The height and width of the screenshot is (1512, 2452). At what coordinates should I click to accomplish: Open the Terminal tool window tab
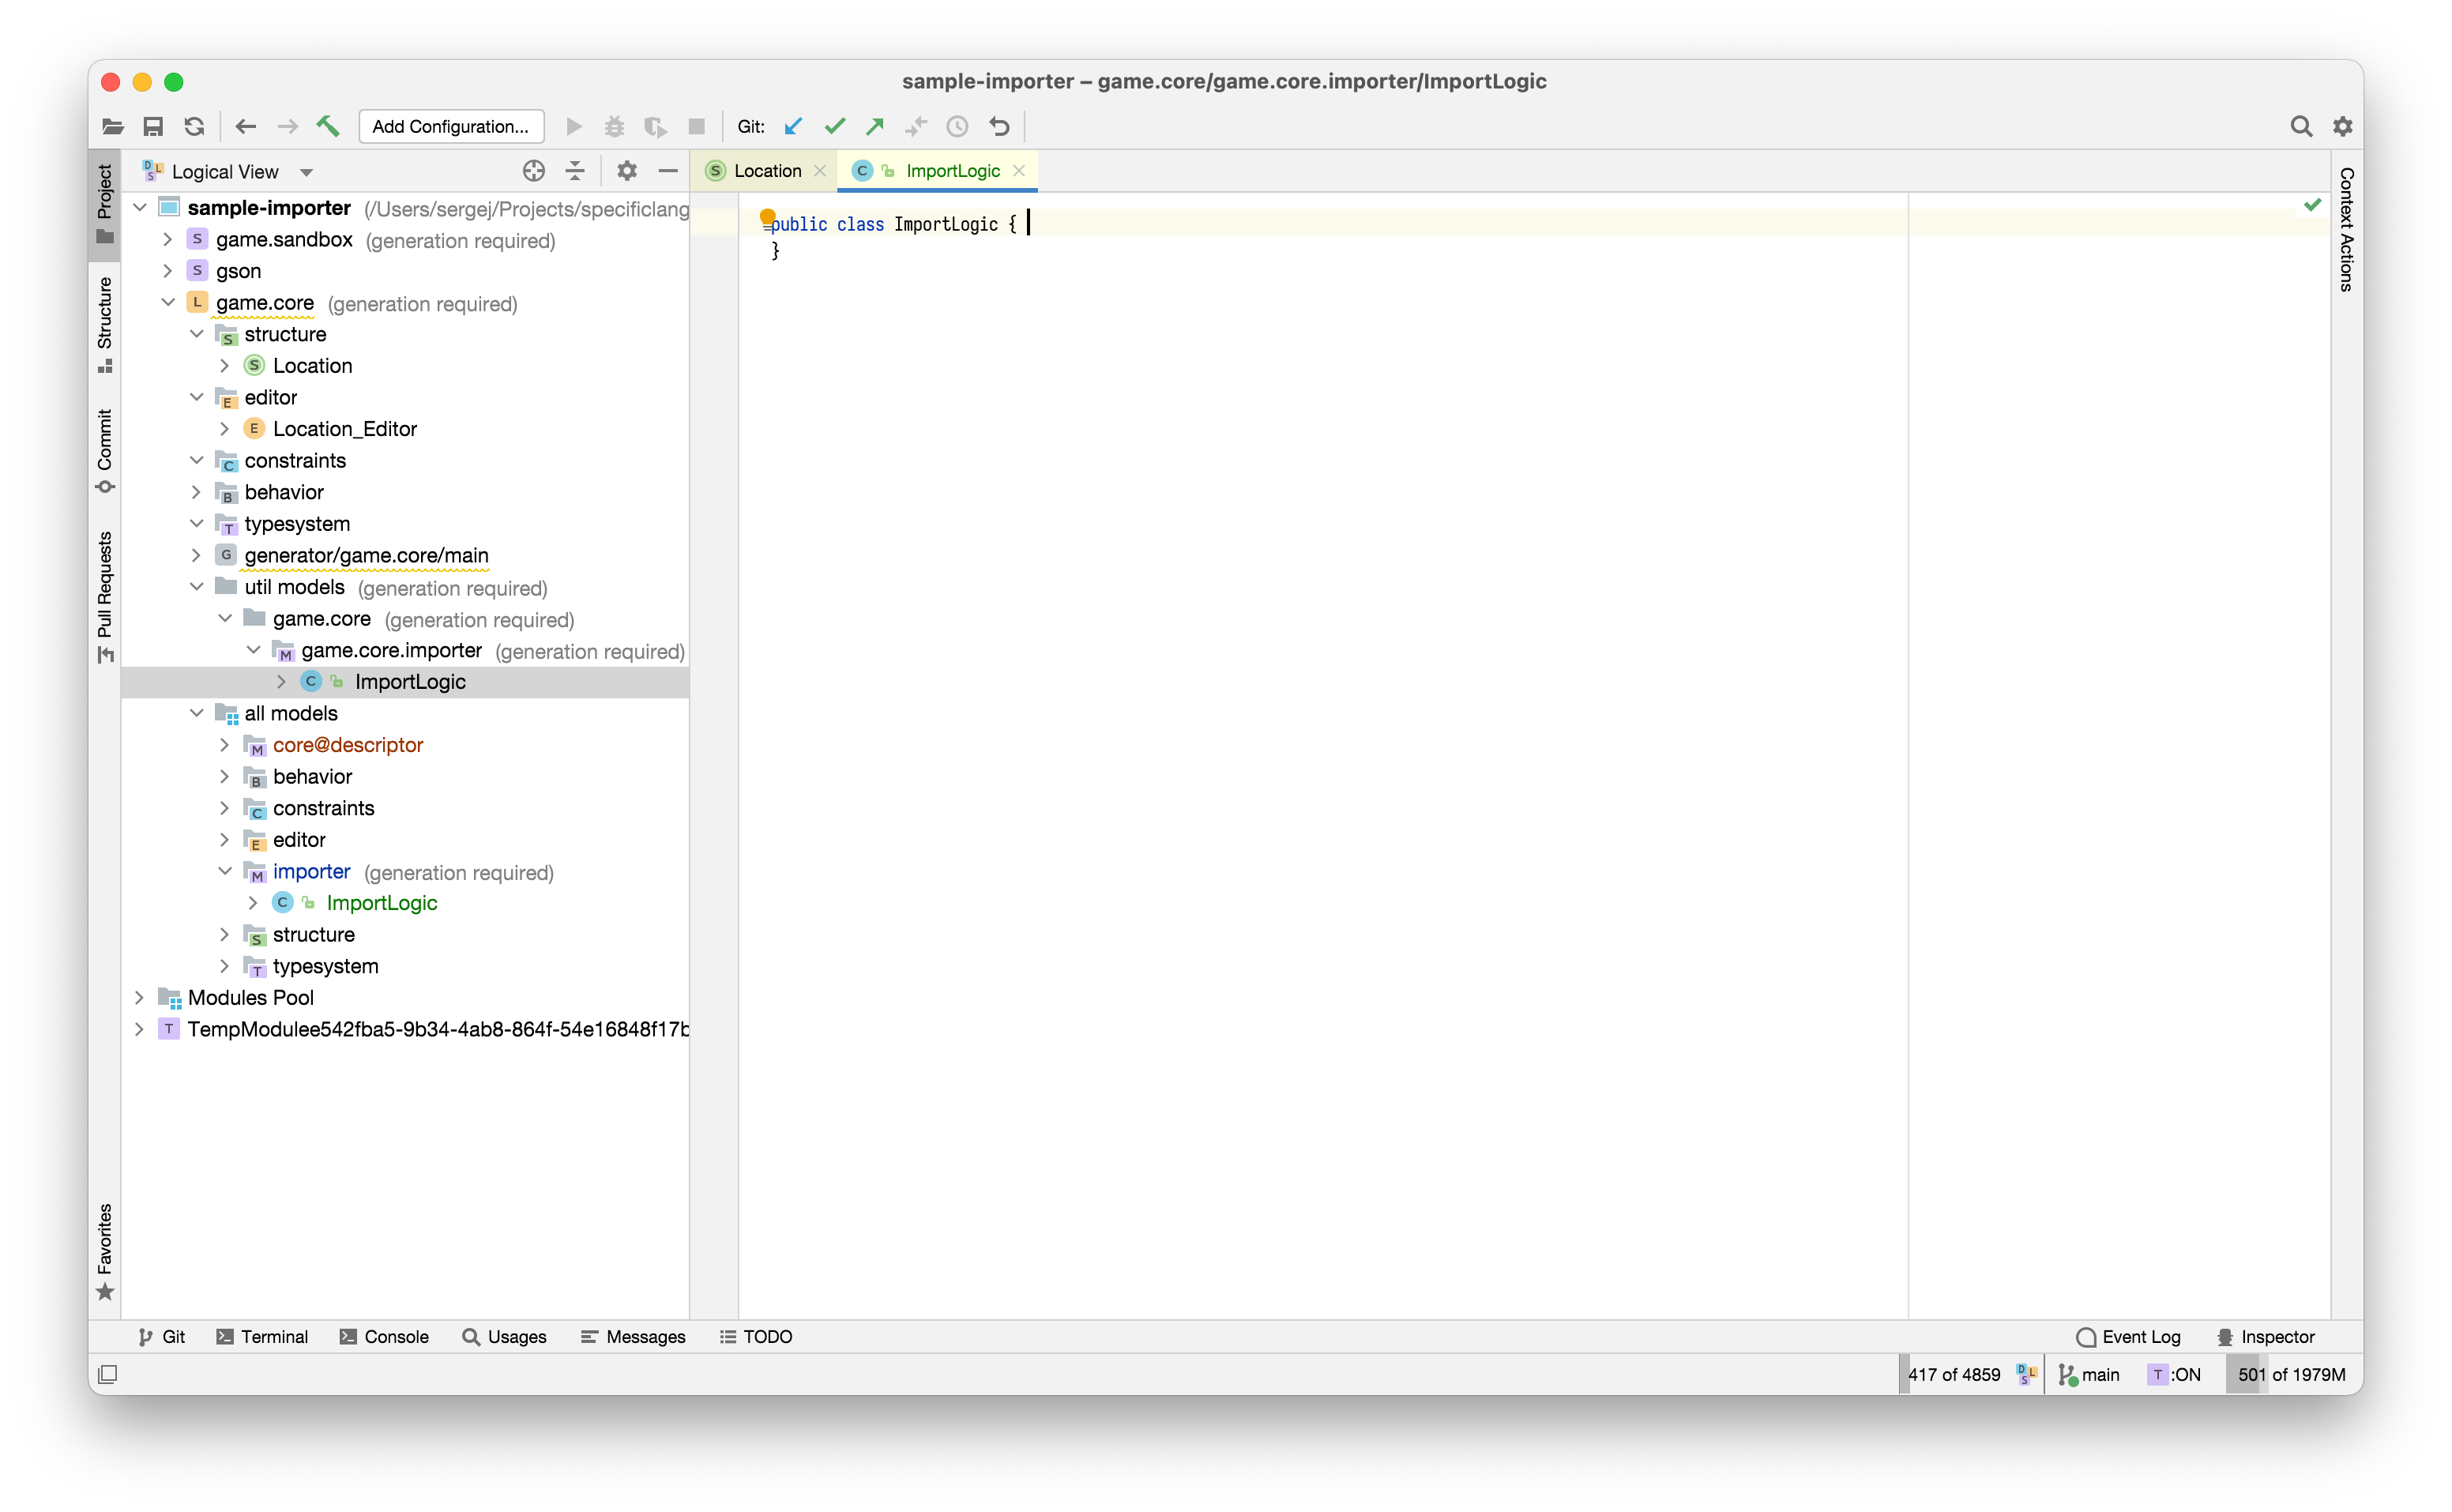pyautogui.click(x=262, y=1337)
